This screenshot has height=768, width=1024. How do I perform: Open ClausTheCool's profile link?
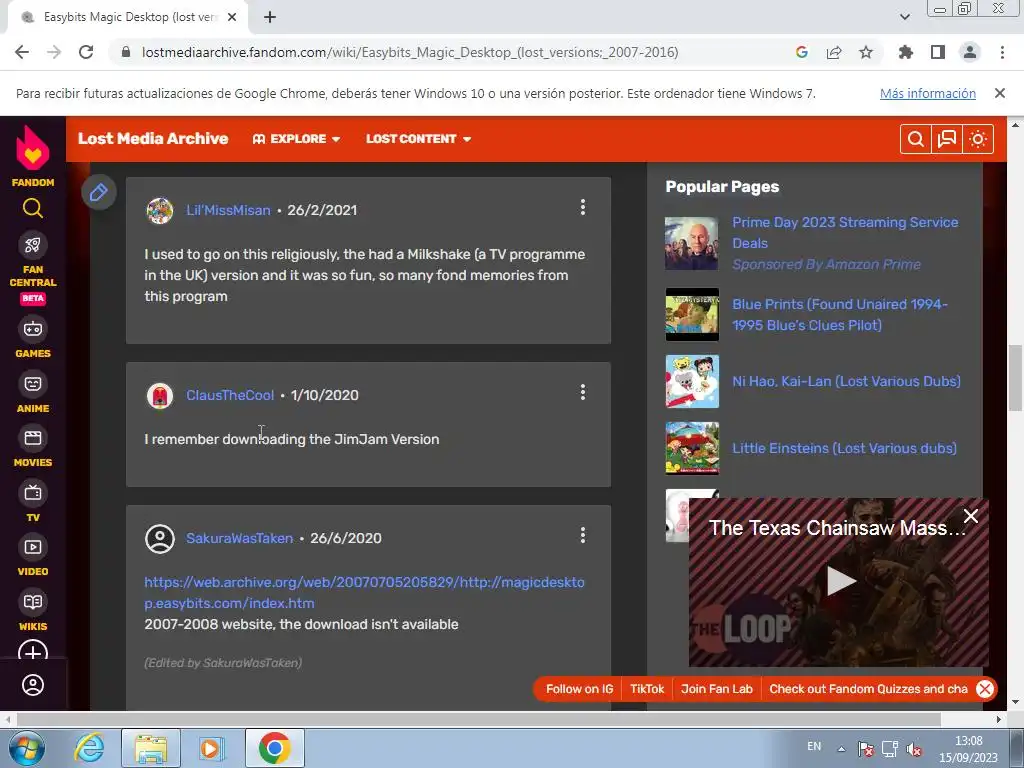click(x=230, y=395)
